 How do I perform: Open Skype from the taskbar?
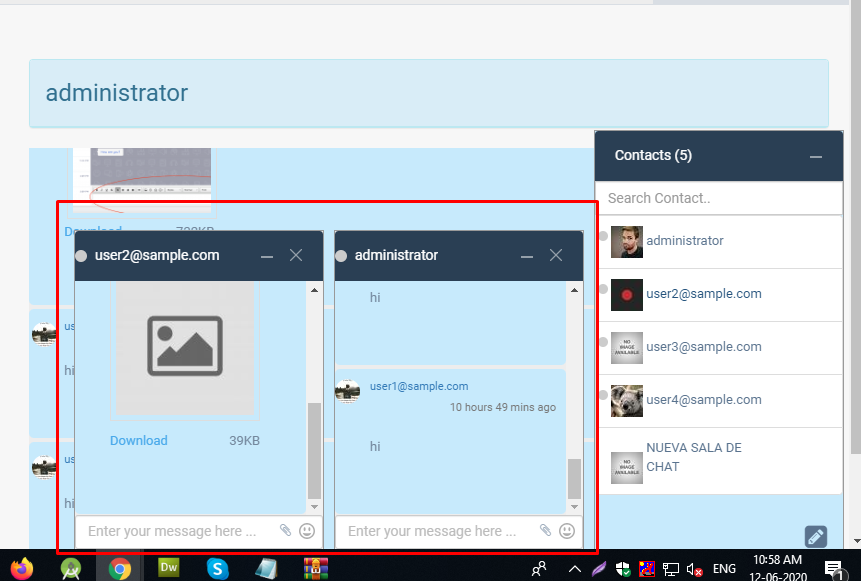(217, 569)
